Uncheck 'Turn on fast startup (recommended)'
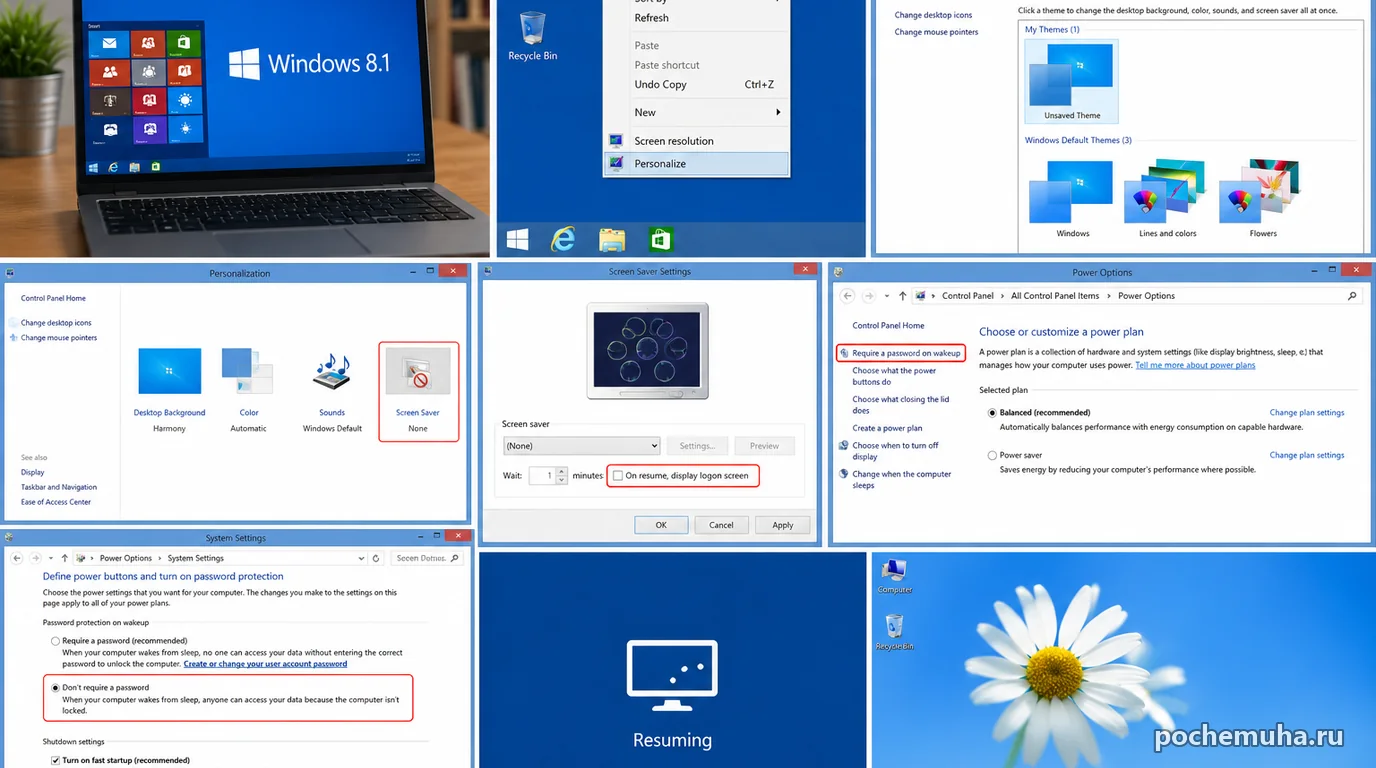Image resolution: width=1376 pixels, height=768 pixels. pos(55,761)
